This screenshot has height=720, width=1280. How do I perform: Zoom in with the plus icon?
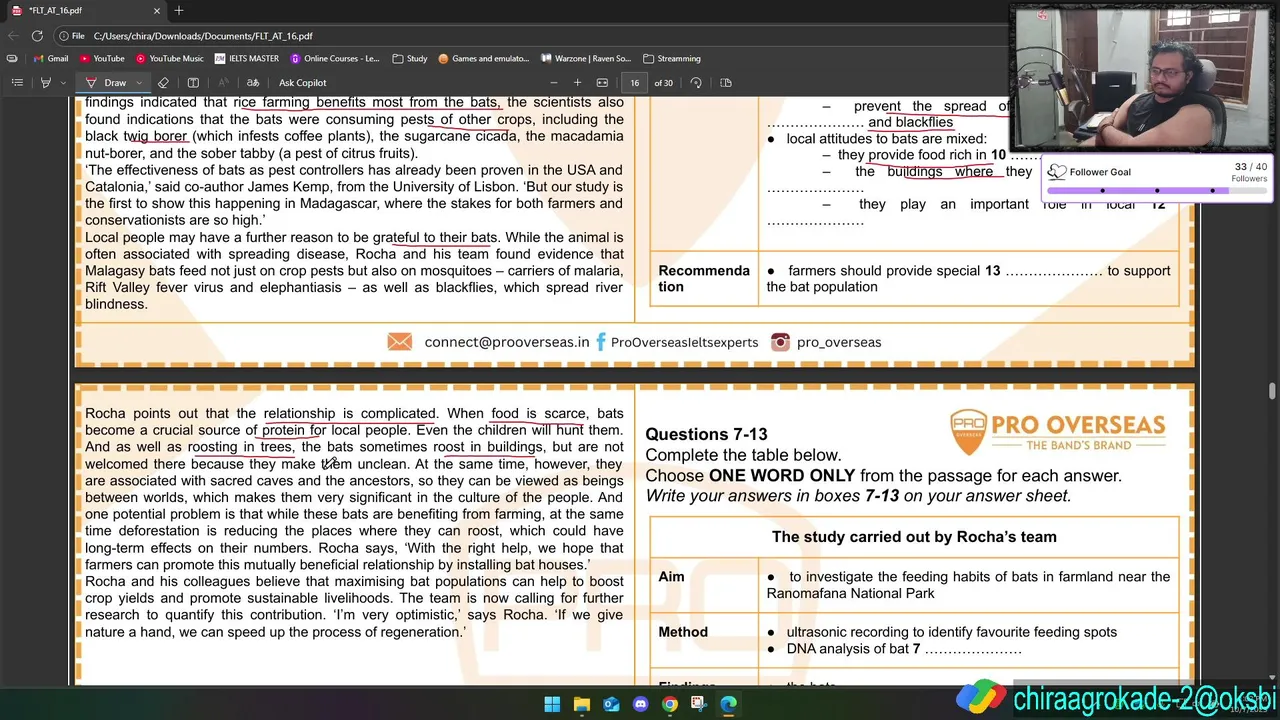pos(577,83)
